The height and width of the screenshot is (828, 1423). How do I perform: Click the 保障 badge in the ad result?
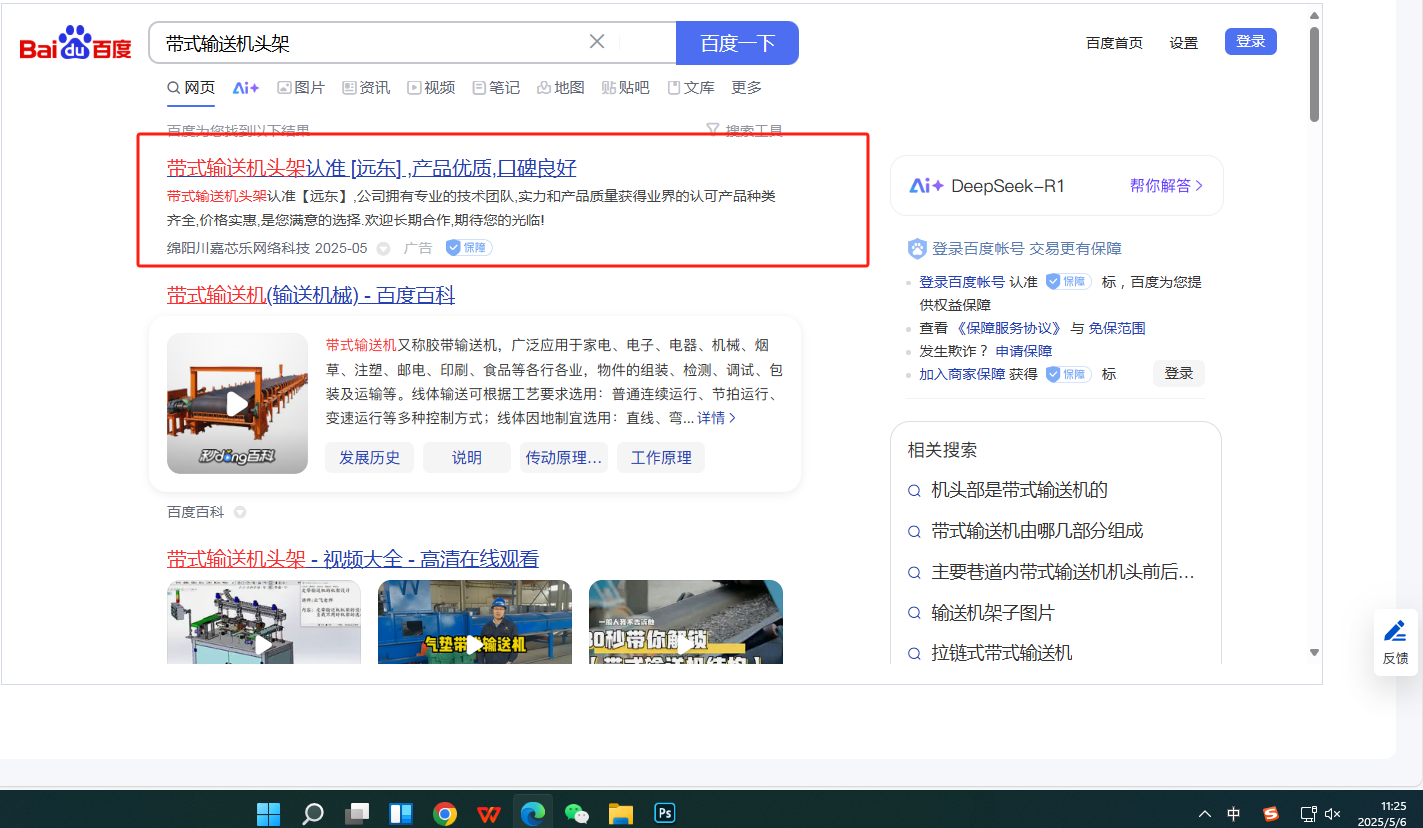(469, 247)
